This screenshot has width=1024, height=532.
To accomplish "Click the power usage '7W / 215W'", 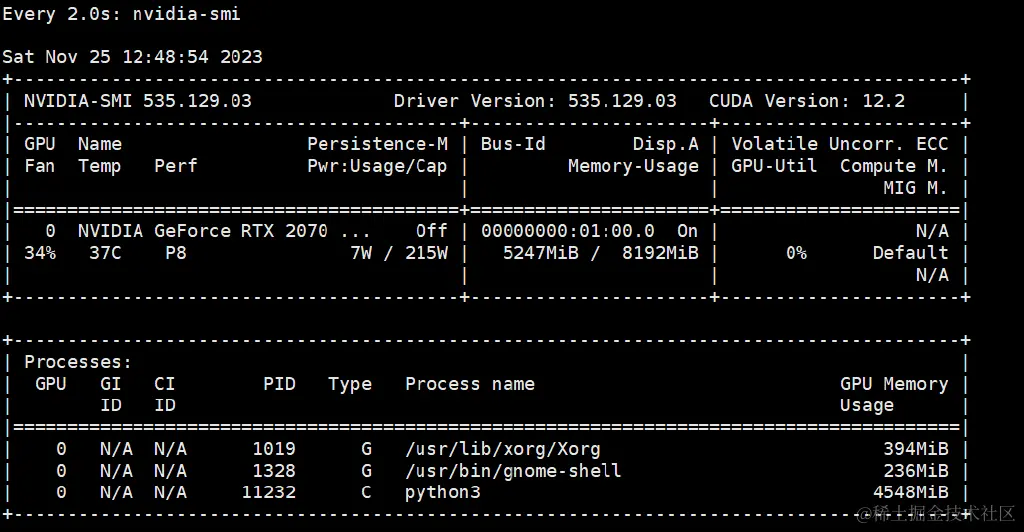I will (x=399, y=253).
